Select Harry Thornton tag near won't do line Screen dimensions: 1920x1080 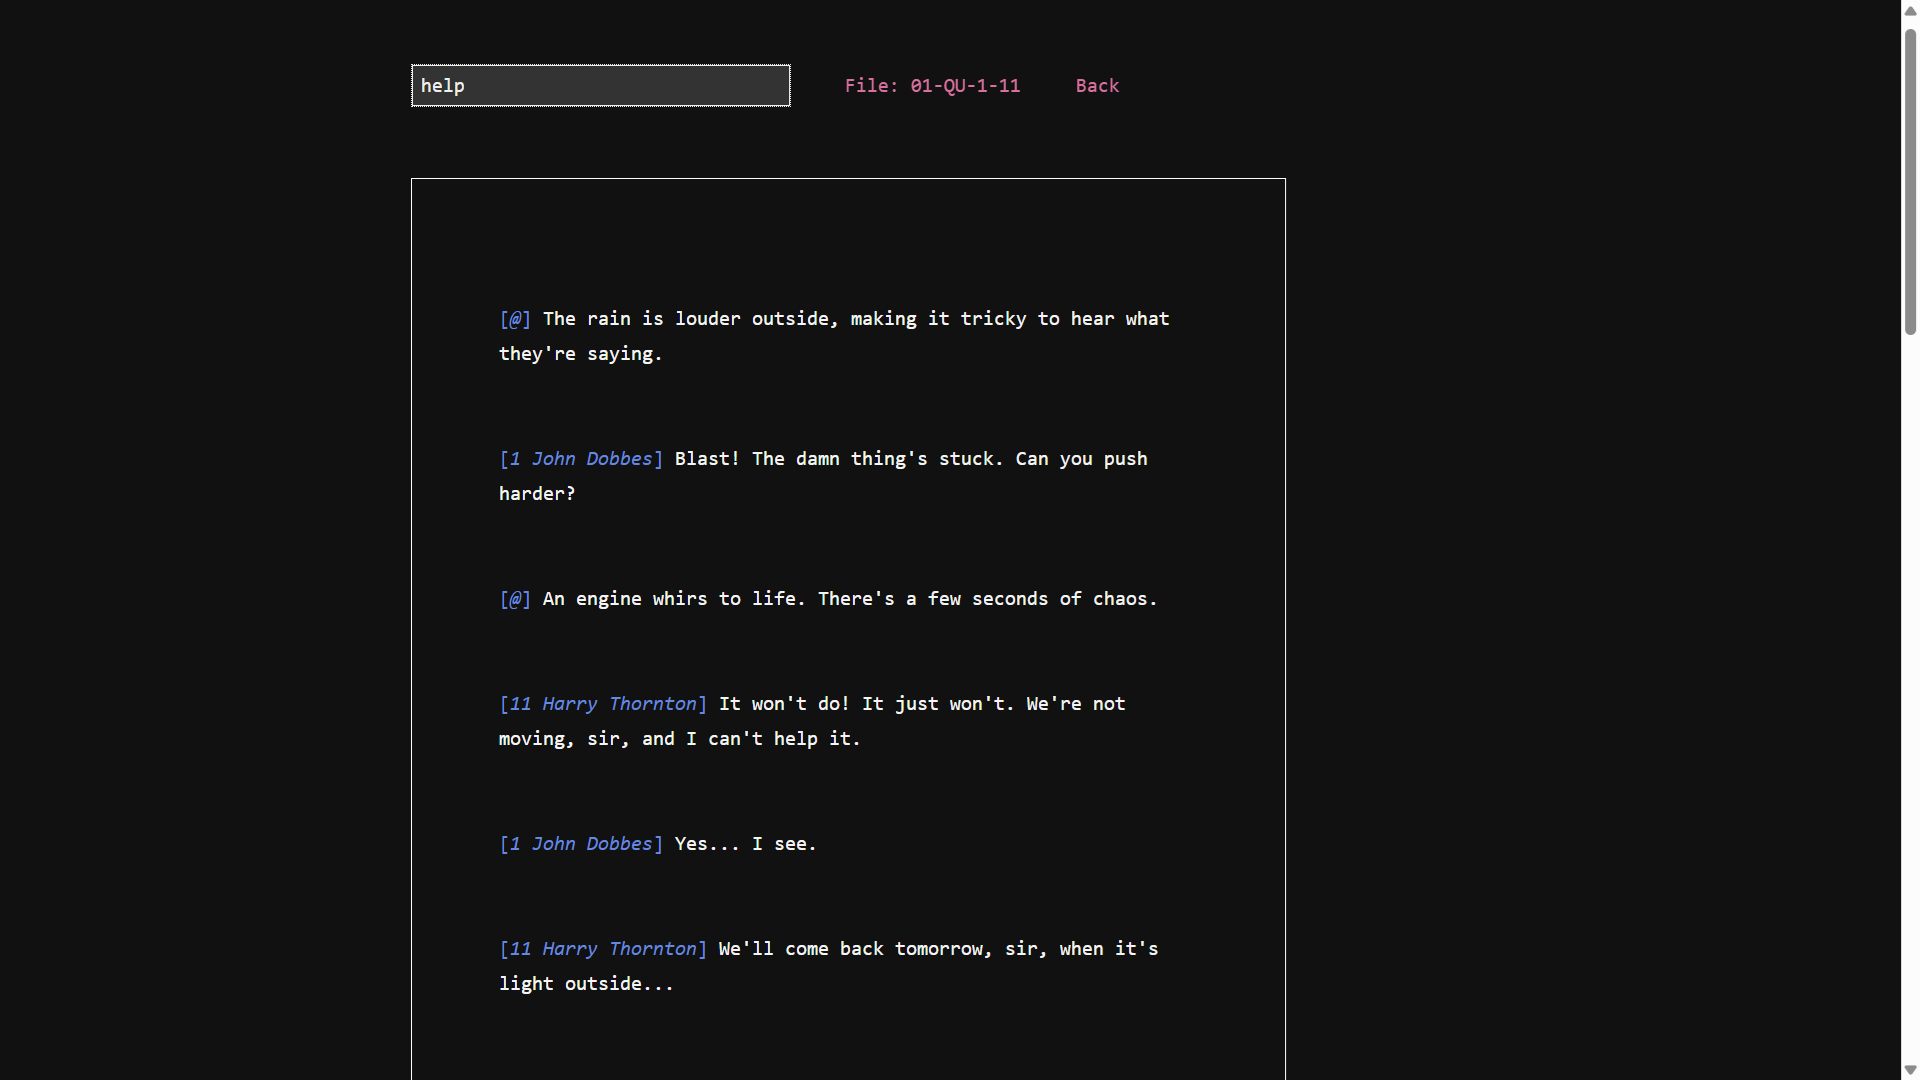coord(602,703)
